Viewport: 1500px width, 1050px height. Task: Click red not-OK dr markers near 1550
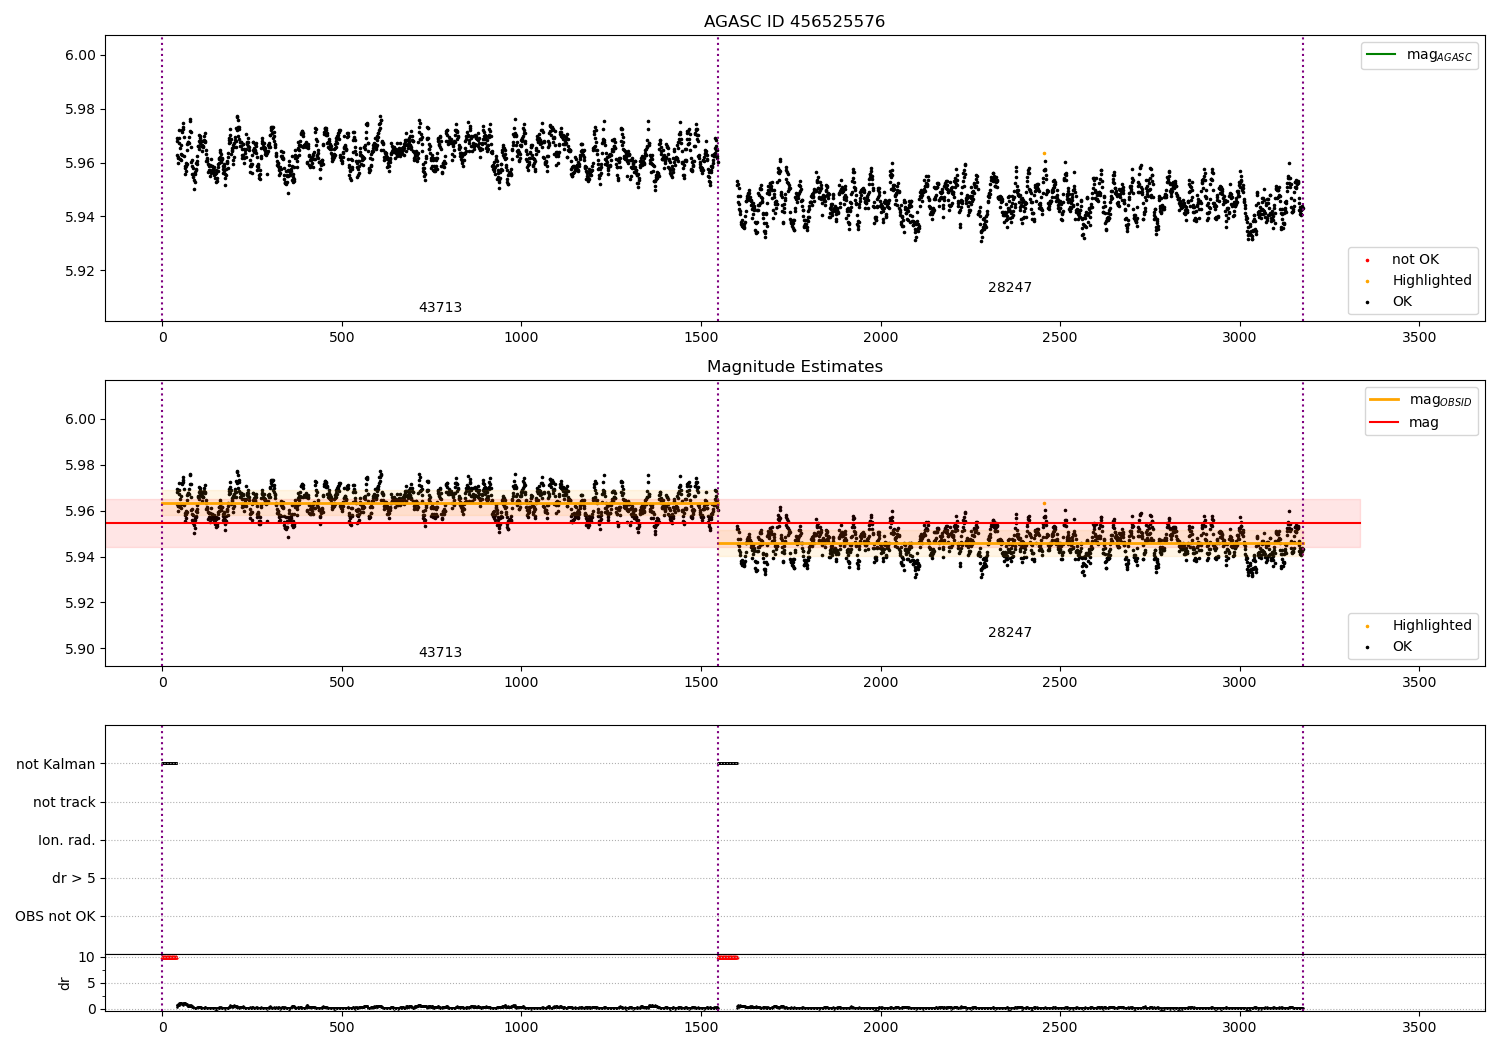(x=728, y=958)
